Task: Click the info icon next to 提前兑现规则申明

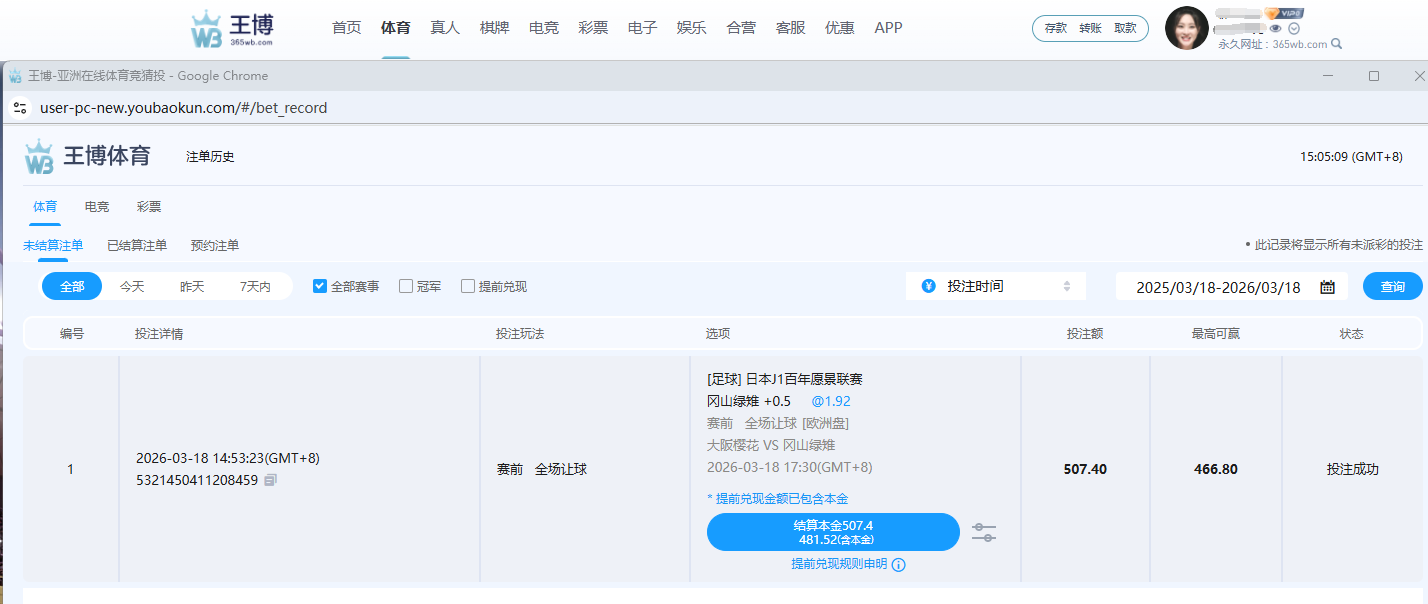Action: click(x=898, y=565)
